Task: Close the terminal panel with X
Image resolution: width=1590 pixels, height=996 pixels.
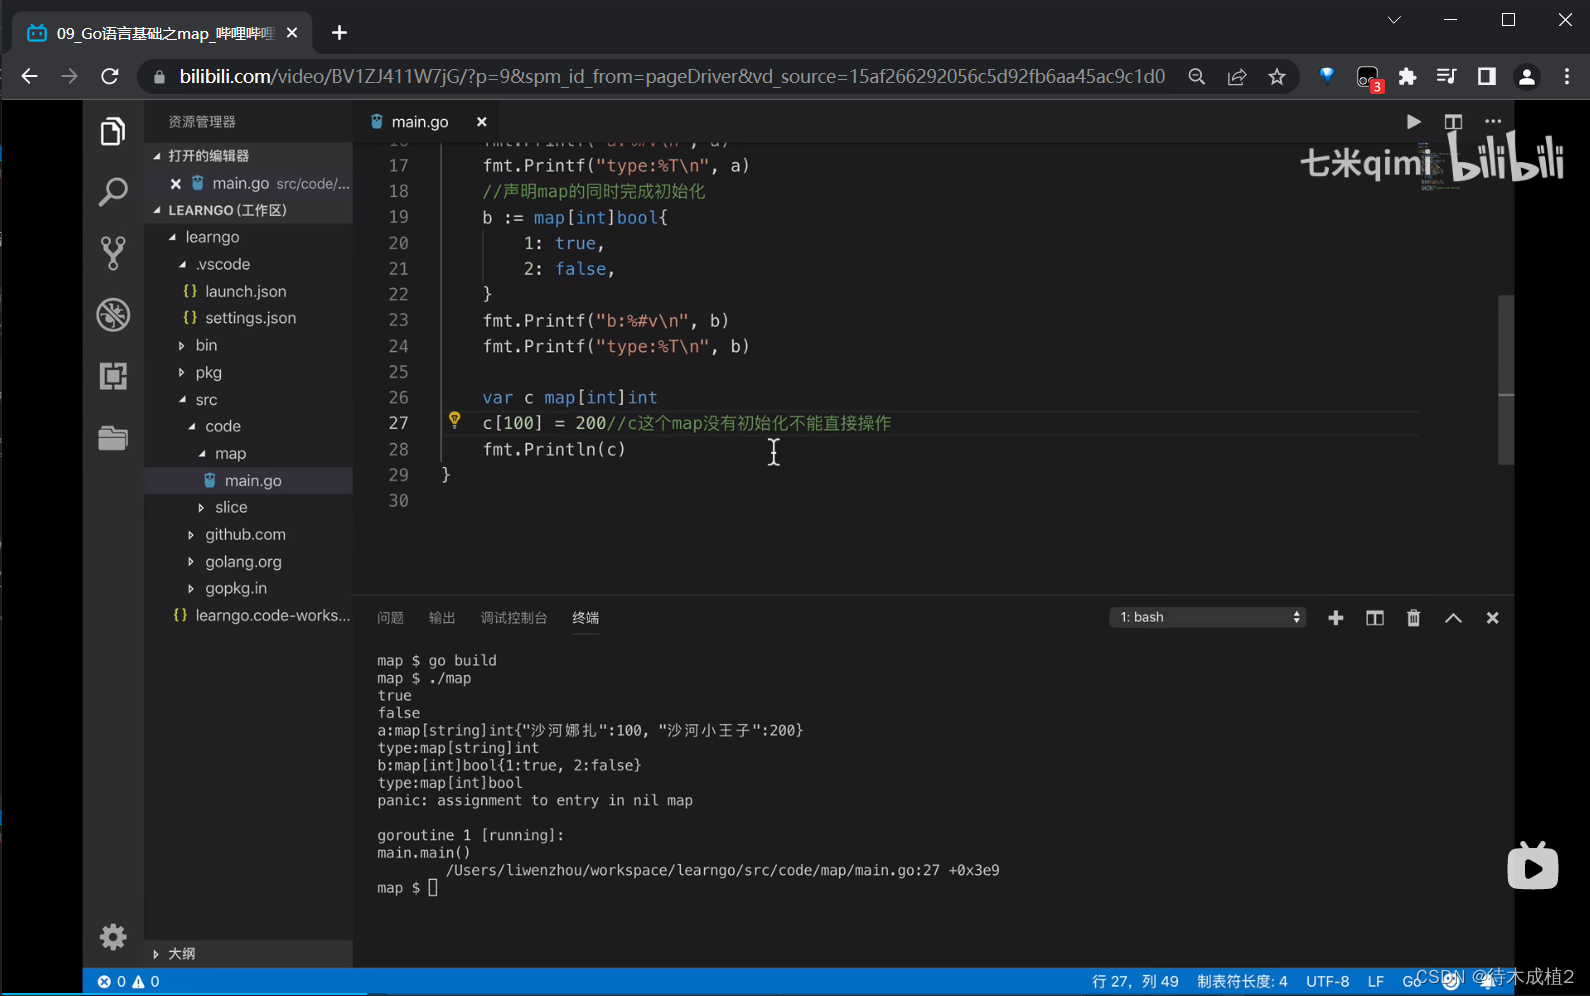Action: 1492,618
